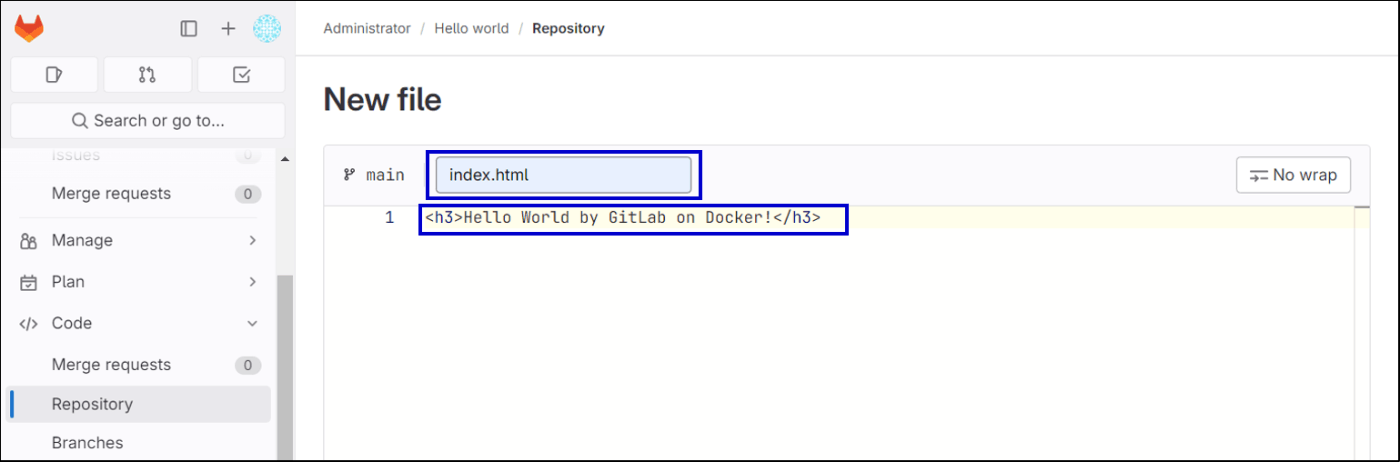Click the 0 badge beside Code Merge requests
The width and height of the screenshot is (1400, 462).
coord(248,365)
